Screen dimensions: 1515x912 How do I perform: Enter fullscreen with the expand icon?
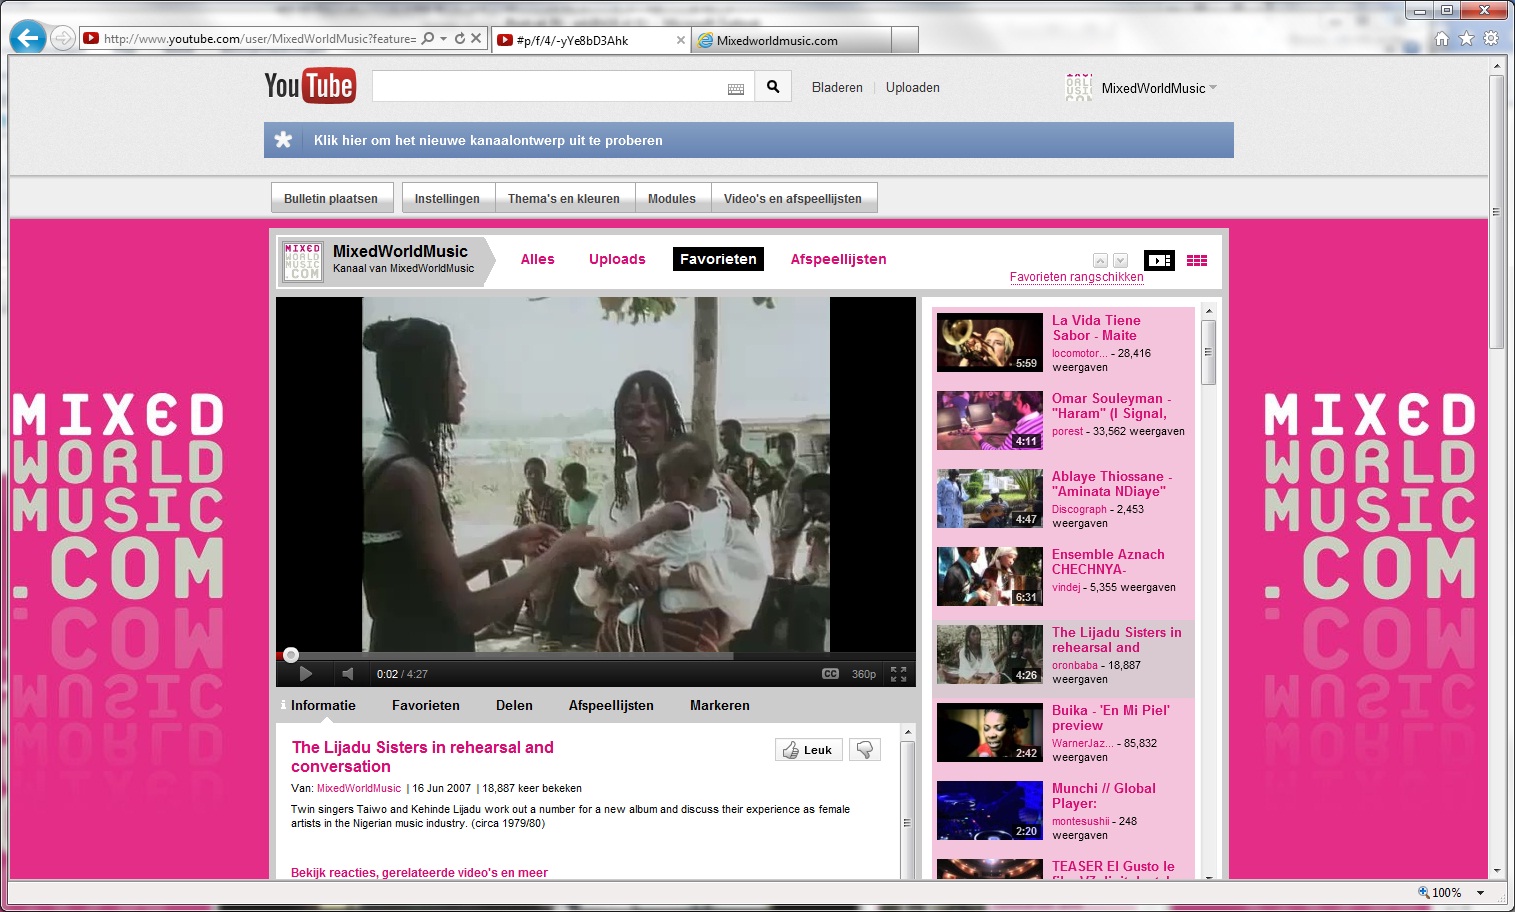click(x=899, y=674)
